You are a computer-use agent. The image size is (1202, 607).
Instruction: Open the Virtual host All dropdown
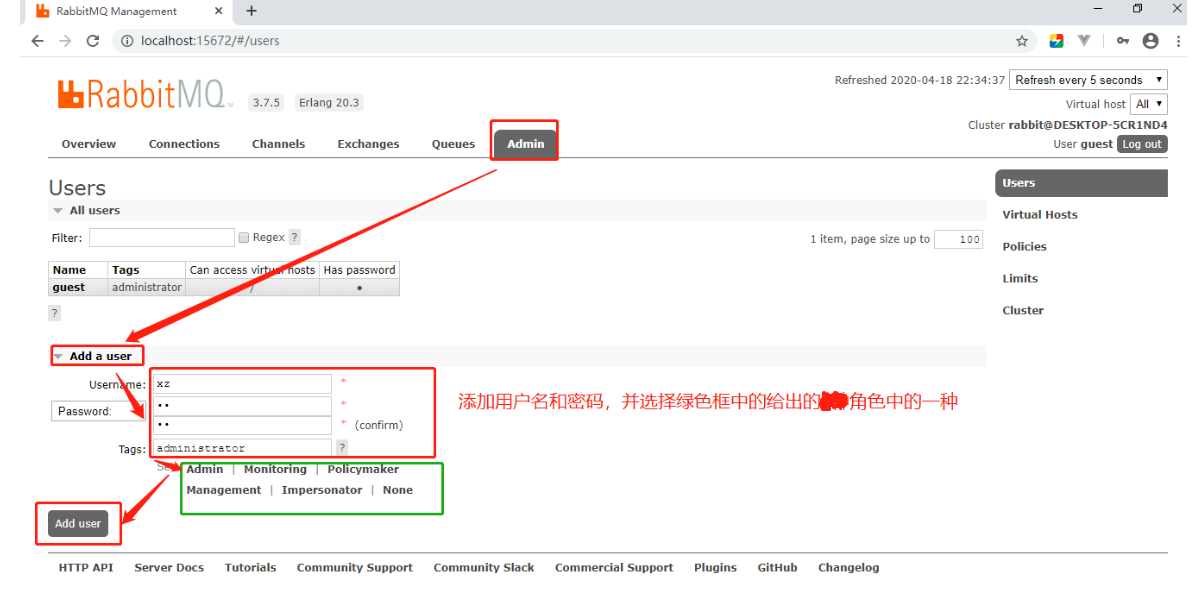[x=1149, y=104]
